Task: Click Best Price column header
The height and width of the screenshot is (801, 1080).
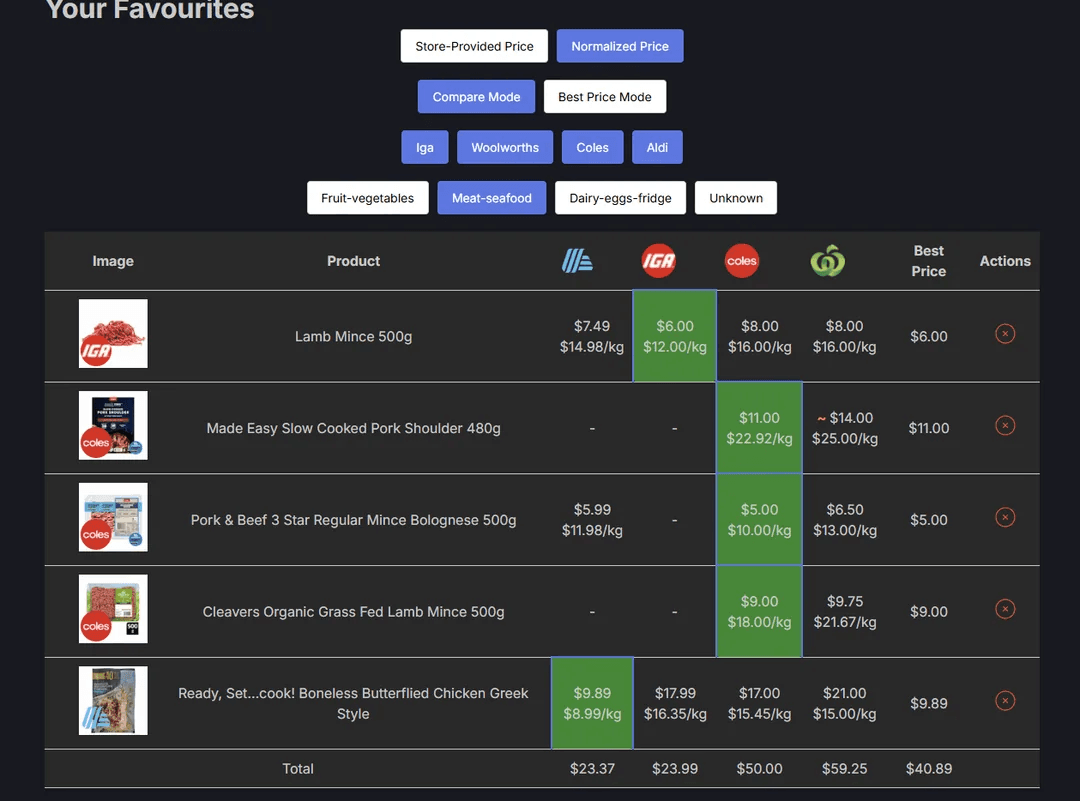Action: pyautogui.click(x=928, y=261)
